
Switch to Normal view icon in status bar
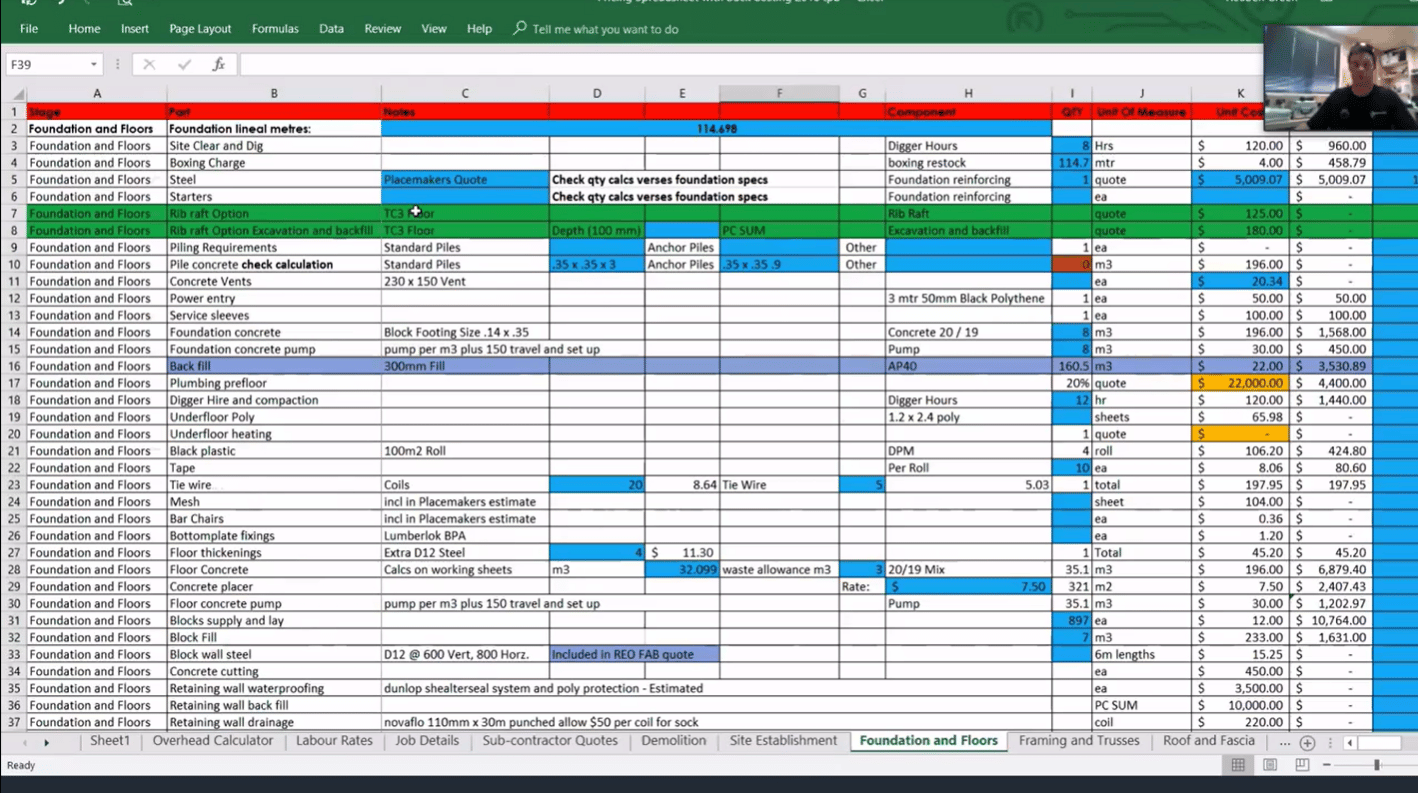click(x=1238, y=765)
